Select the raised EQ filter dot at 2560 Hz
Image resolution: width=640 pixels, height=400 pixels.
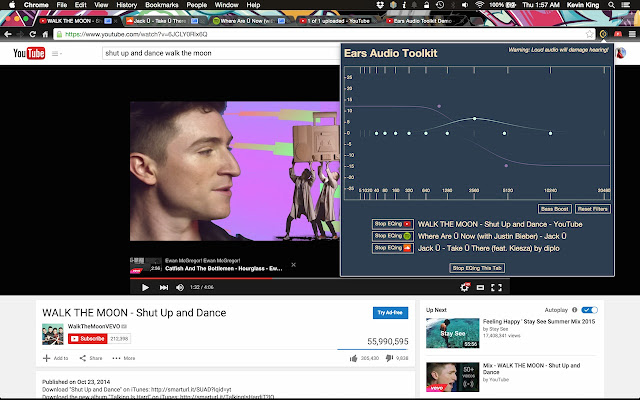tap(474, 119)
